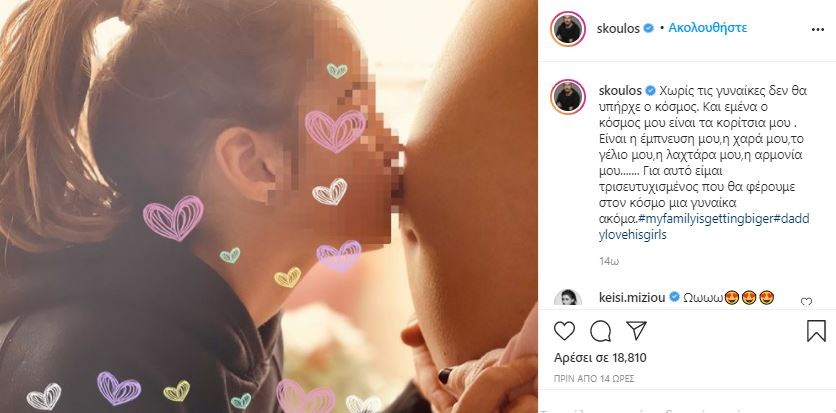Like the post with the heart icon
This screenshot has height=413, width=836.
[x=564, y=331]
